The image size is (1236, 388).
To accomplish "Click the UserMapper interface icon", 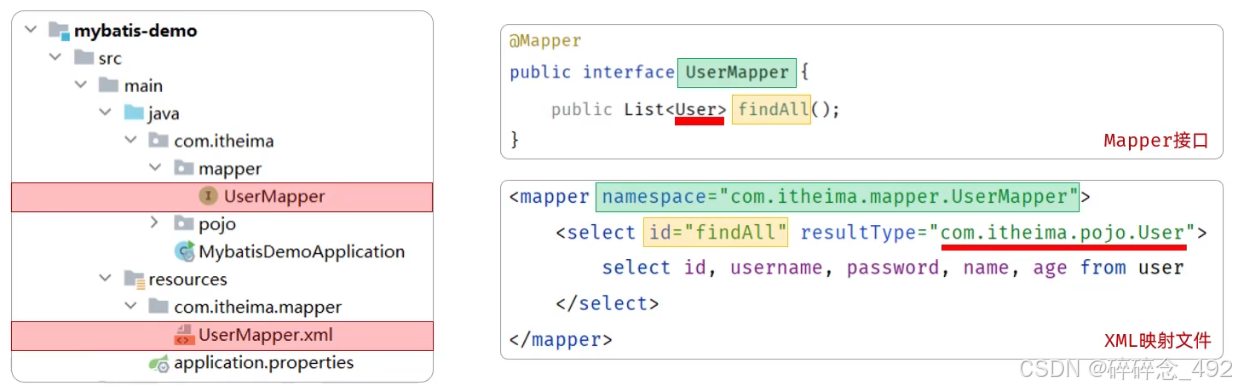I will point(208,197).
